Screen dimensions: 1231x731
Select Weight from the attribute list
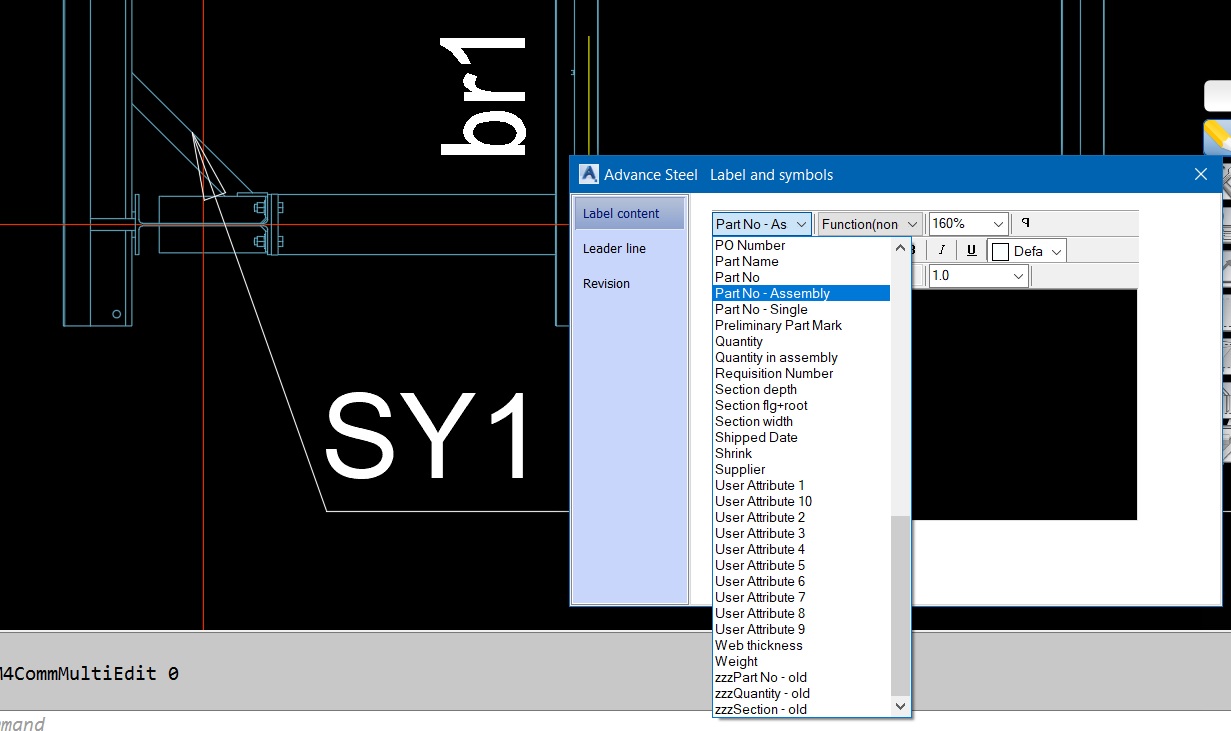coord(735,661)
